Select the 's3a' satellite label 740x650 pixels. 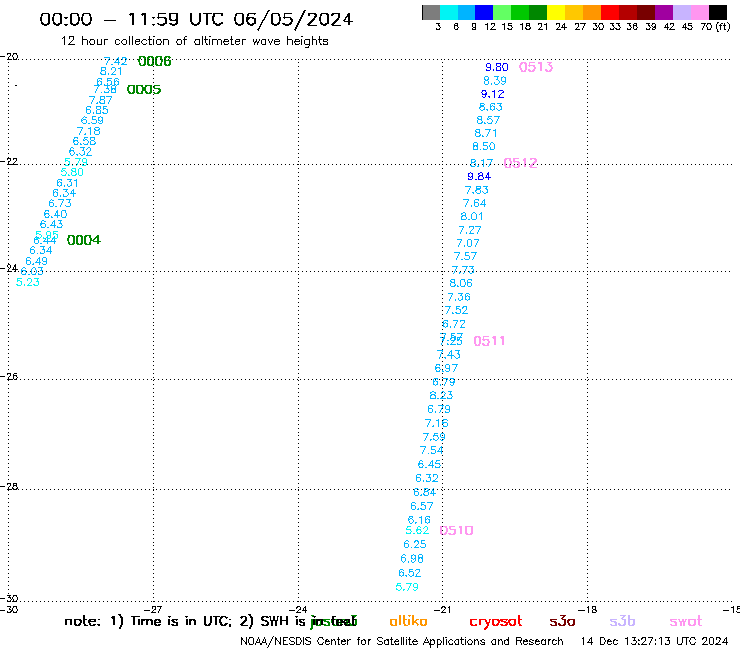pyautogui.click(x=562, y=621)
